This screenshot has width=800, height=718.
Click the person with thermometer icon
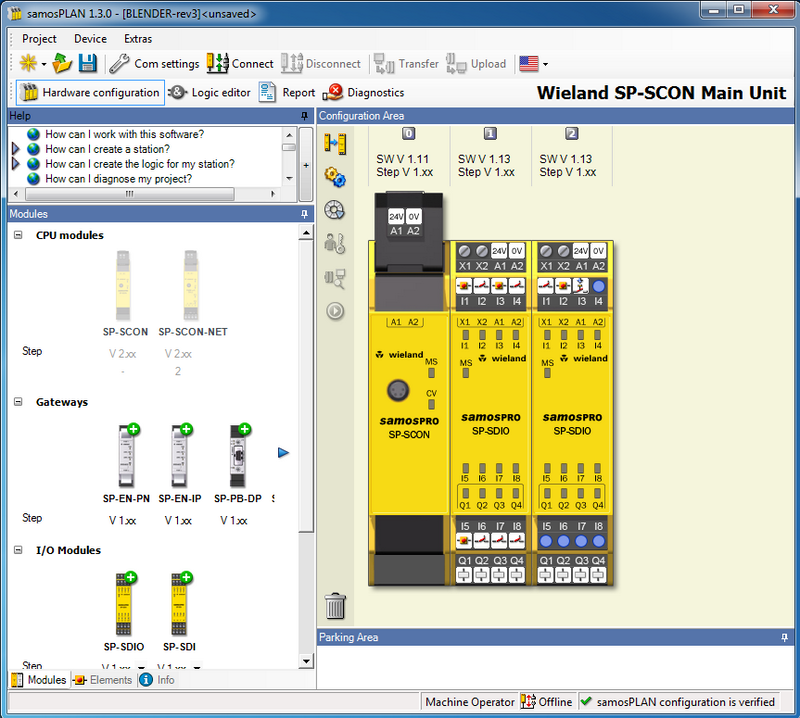[x=335, y=243]
